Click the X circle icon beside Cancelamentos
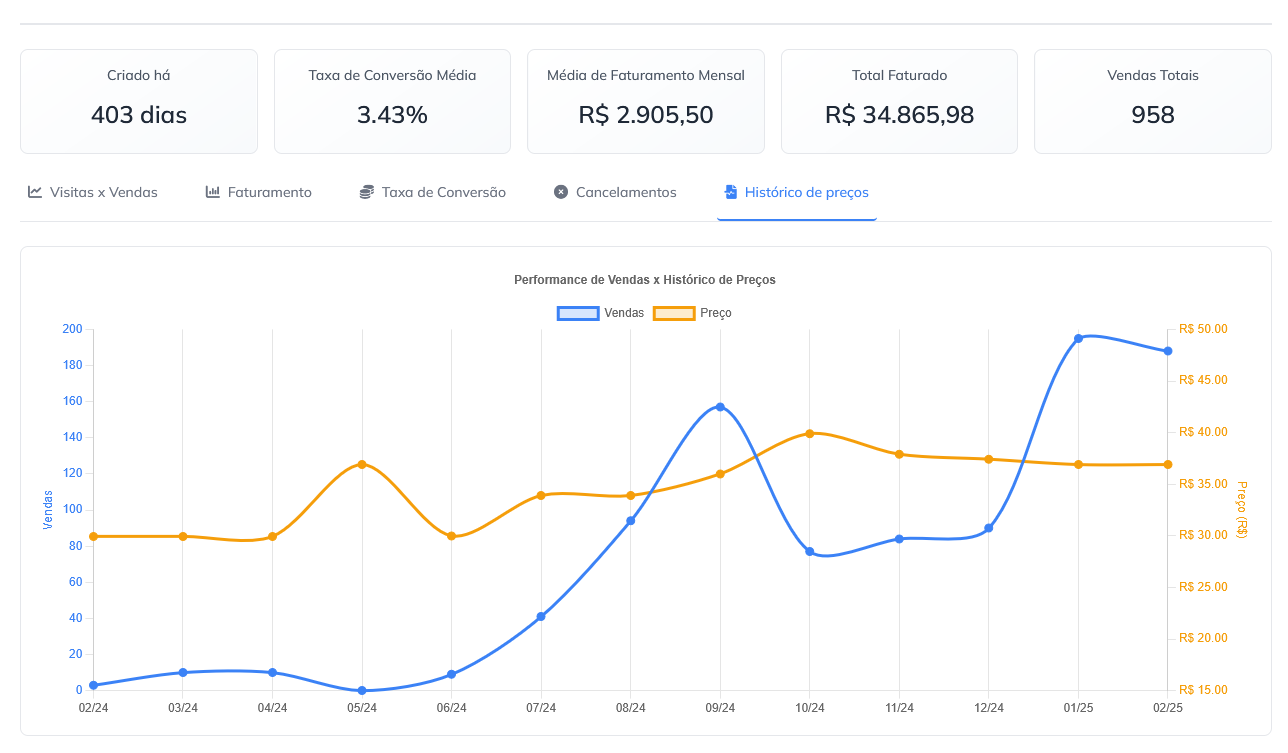 tap(561, 192)
